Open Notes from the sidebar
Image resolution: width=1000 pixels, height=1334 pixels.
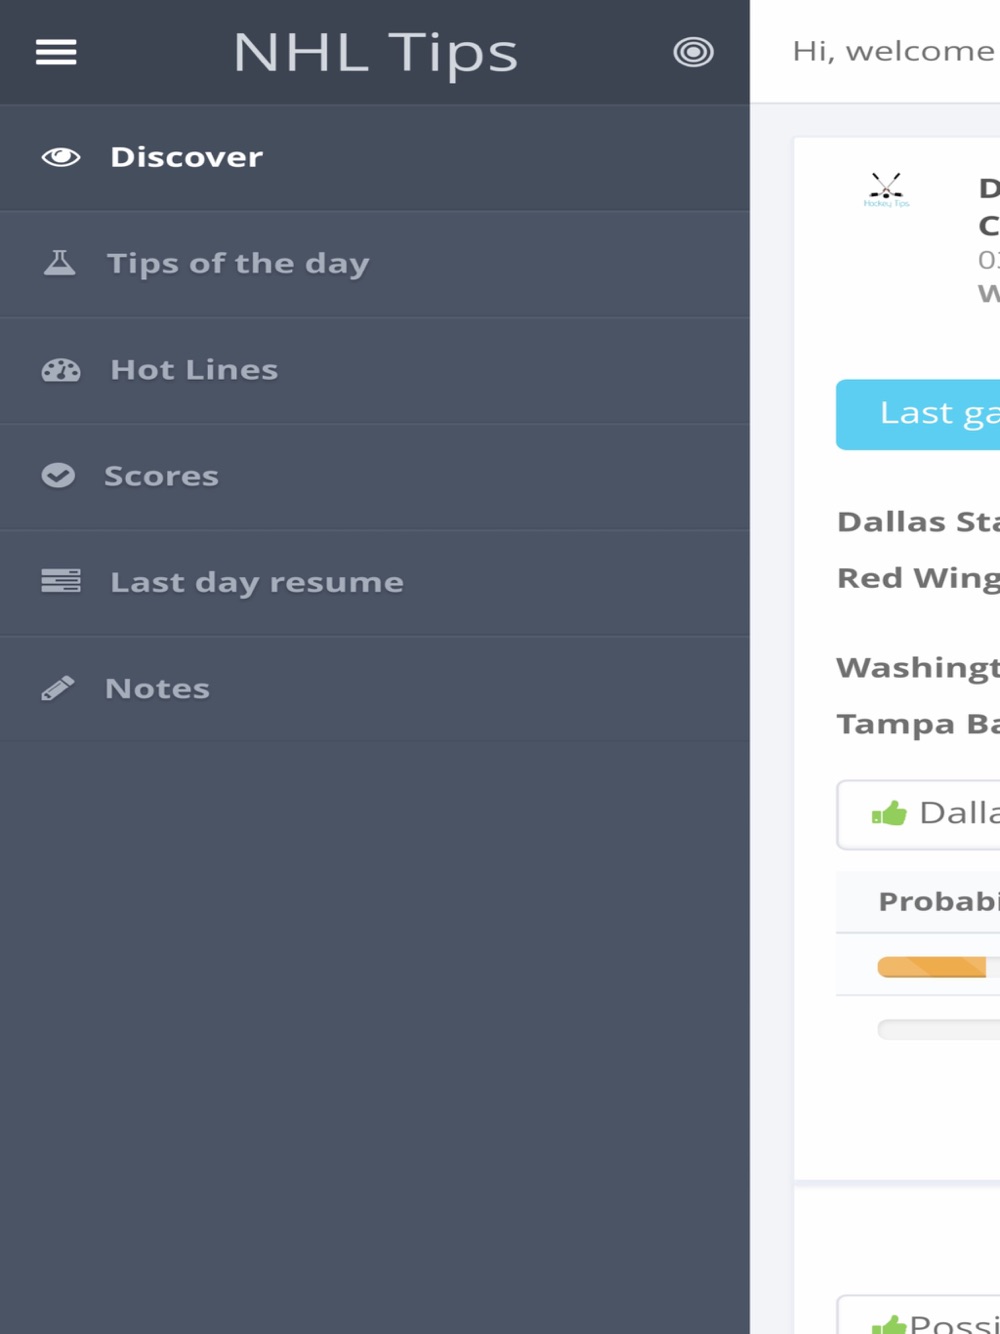click(375, 689)
